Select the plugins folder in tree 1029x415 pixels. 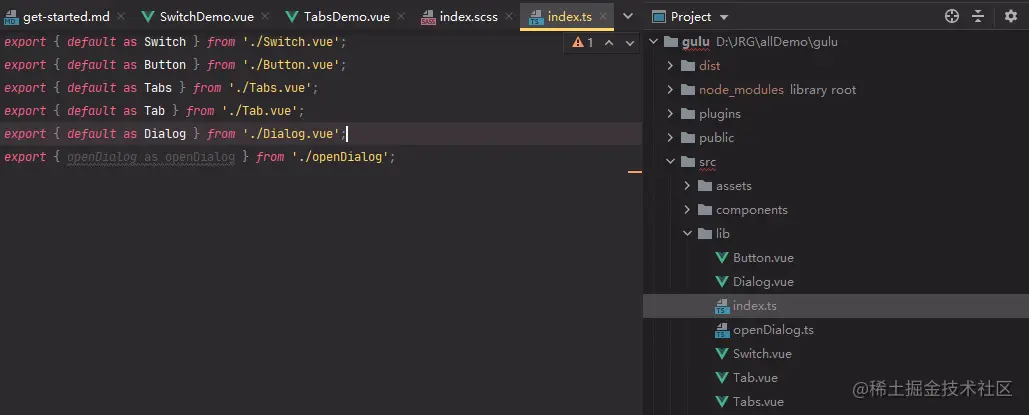point(720,114)
